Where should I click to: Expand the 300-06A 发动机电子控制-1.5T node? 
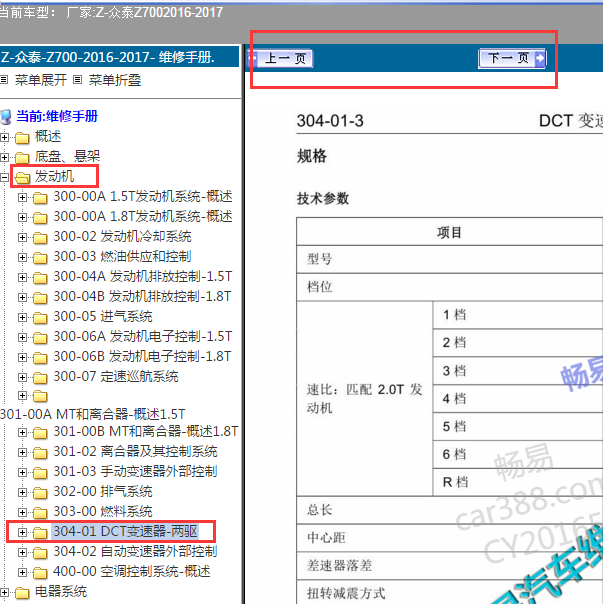pyautogui.click(x=22, y=337)
